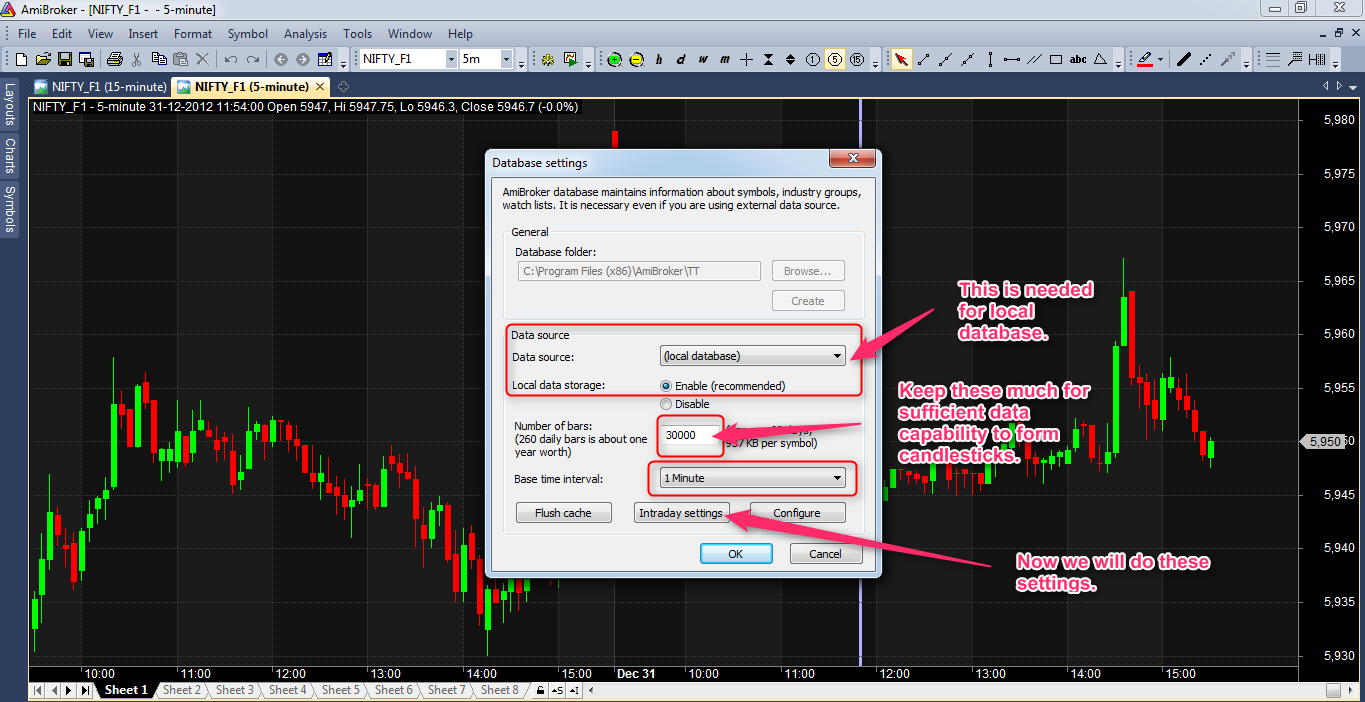Open the File menu
Image resolution: width=1365 pixels, height=702 pixels.
coord(27,33)
